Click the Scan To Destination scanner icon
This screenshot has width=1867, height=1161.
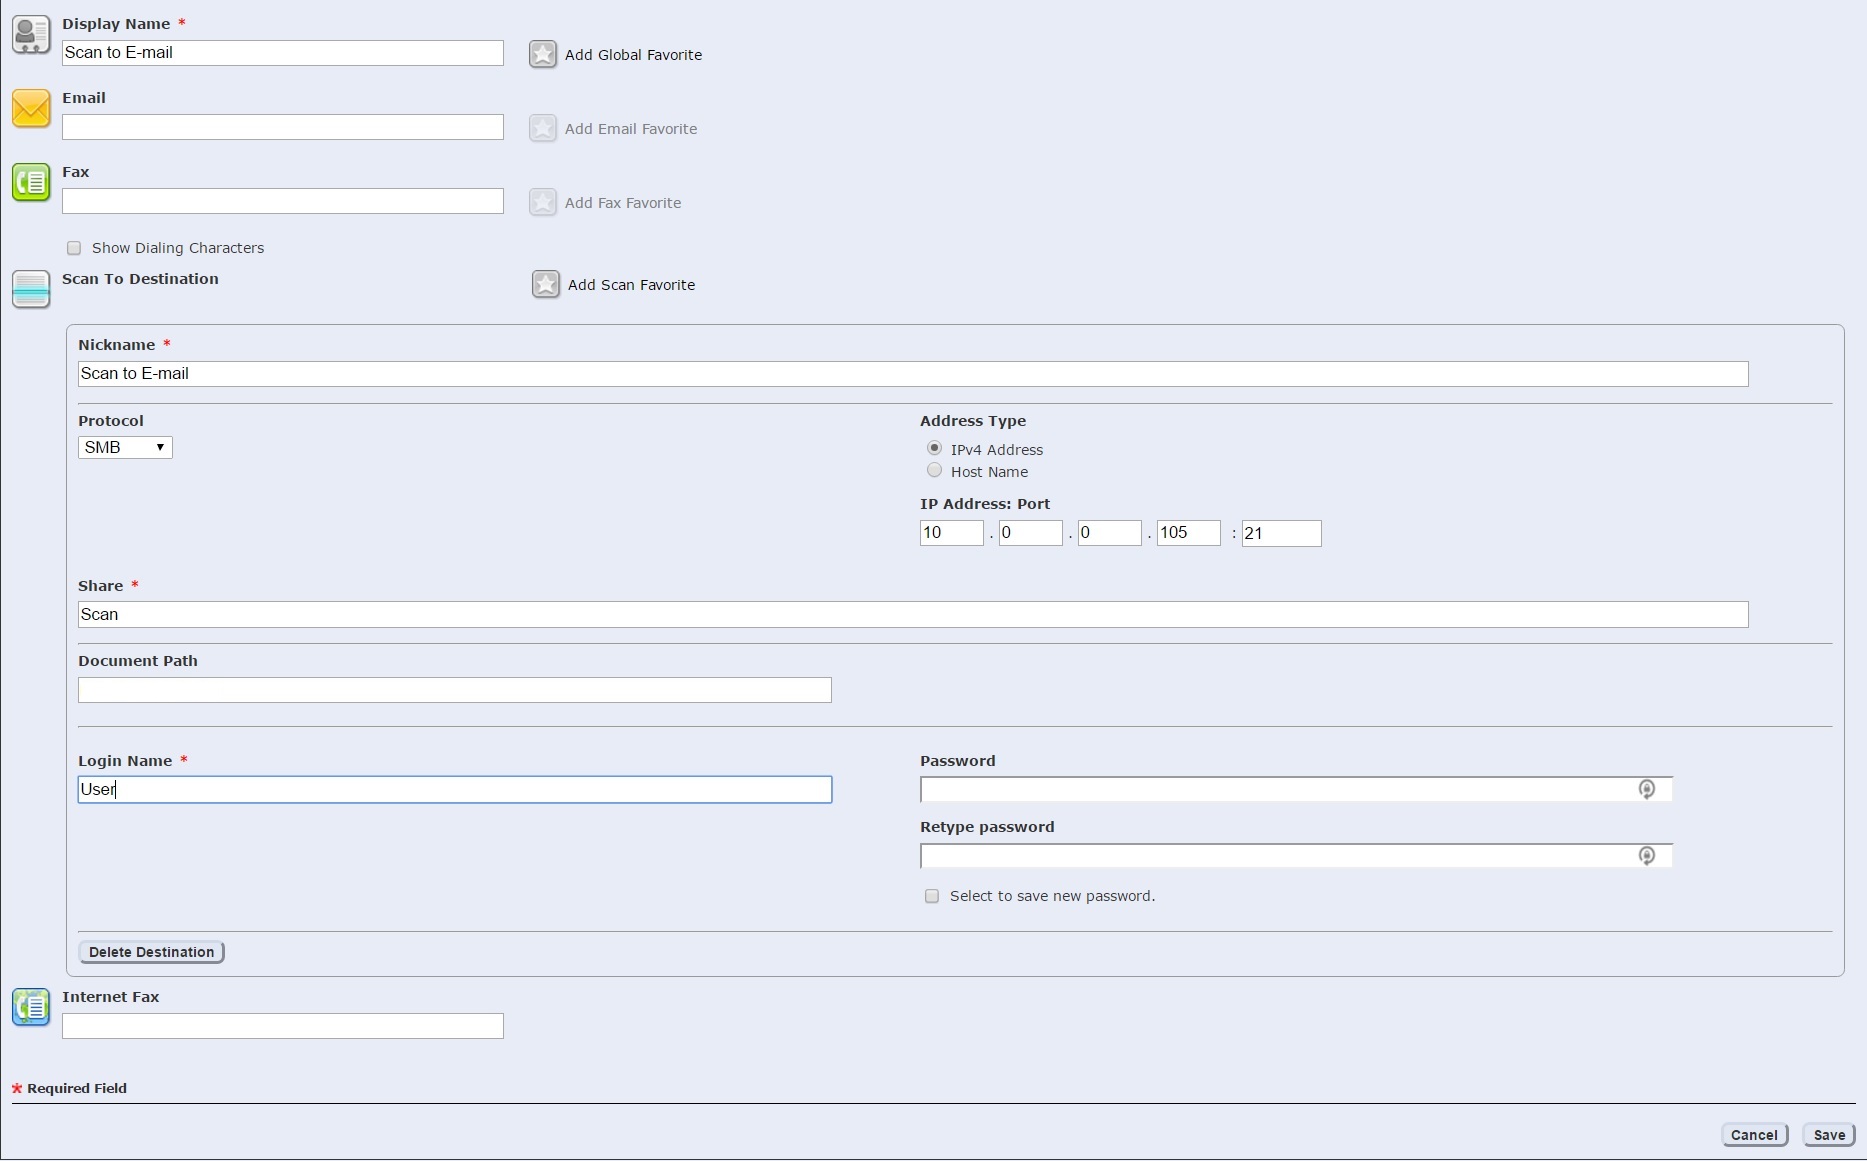click(x=31, y=290)
